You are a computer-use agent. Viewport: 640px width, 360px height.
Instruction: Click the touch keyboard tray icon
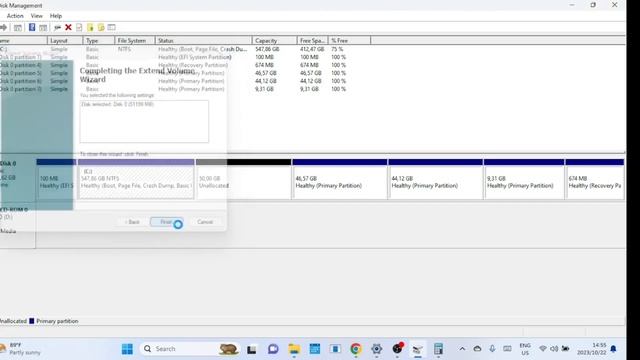[x=507, y=349]
